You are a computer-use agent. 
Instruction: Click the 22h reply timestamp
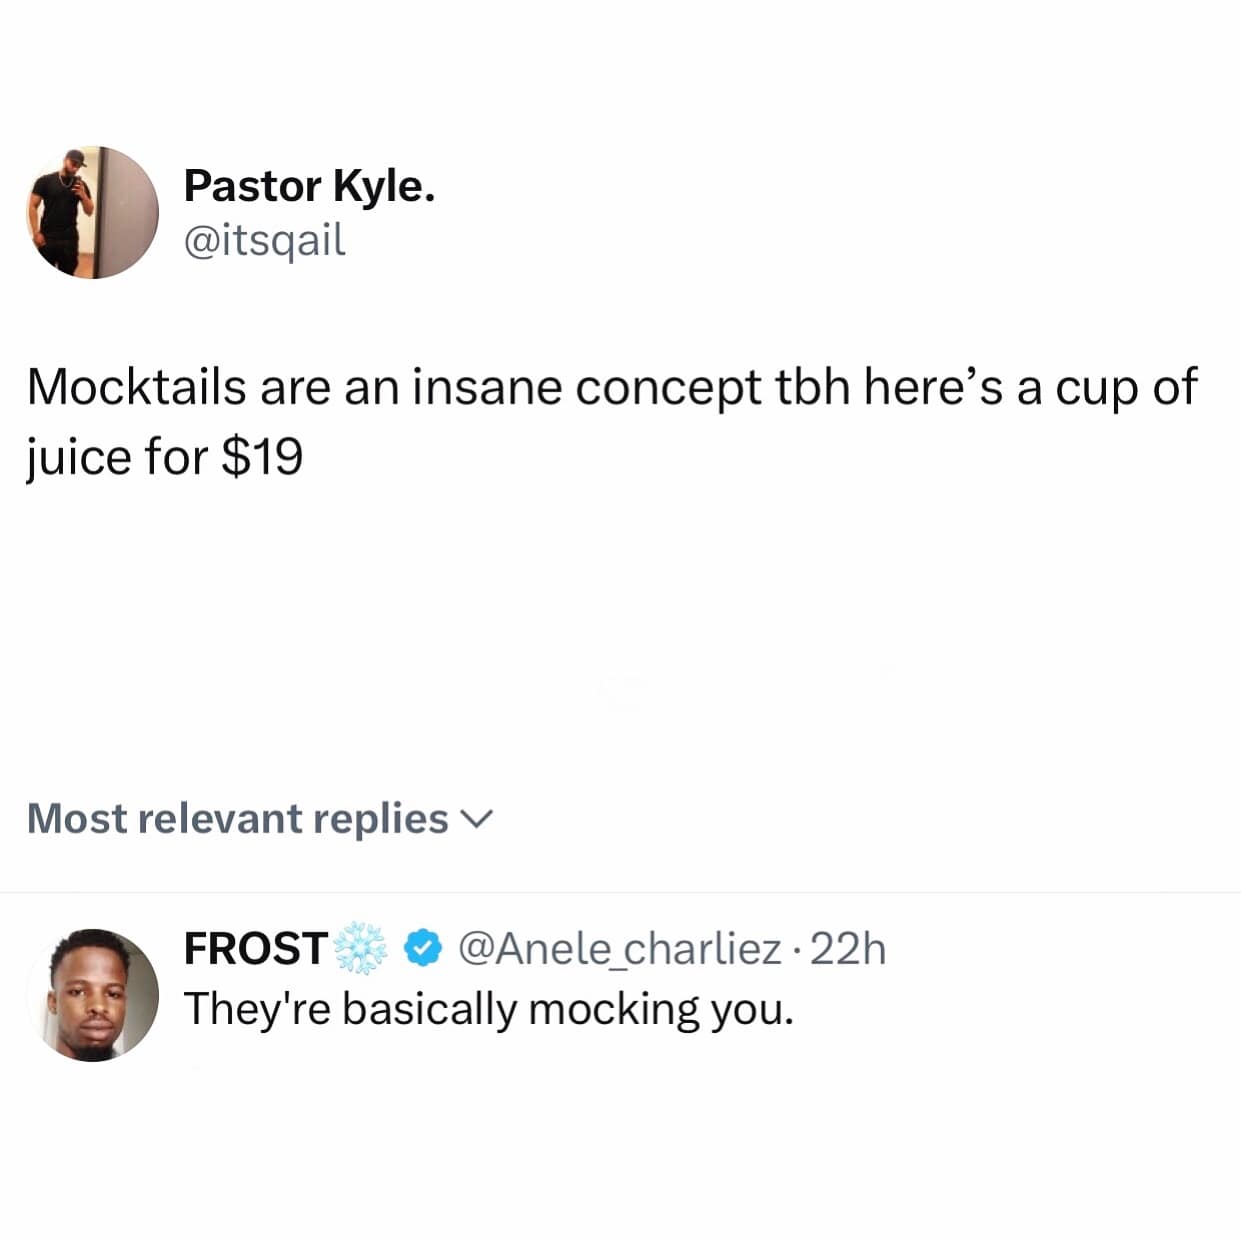tap(848, 948)
